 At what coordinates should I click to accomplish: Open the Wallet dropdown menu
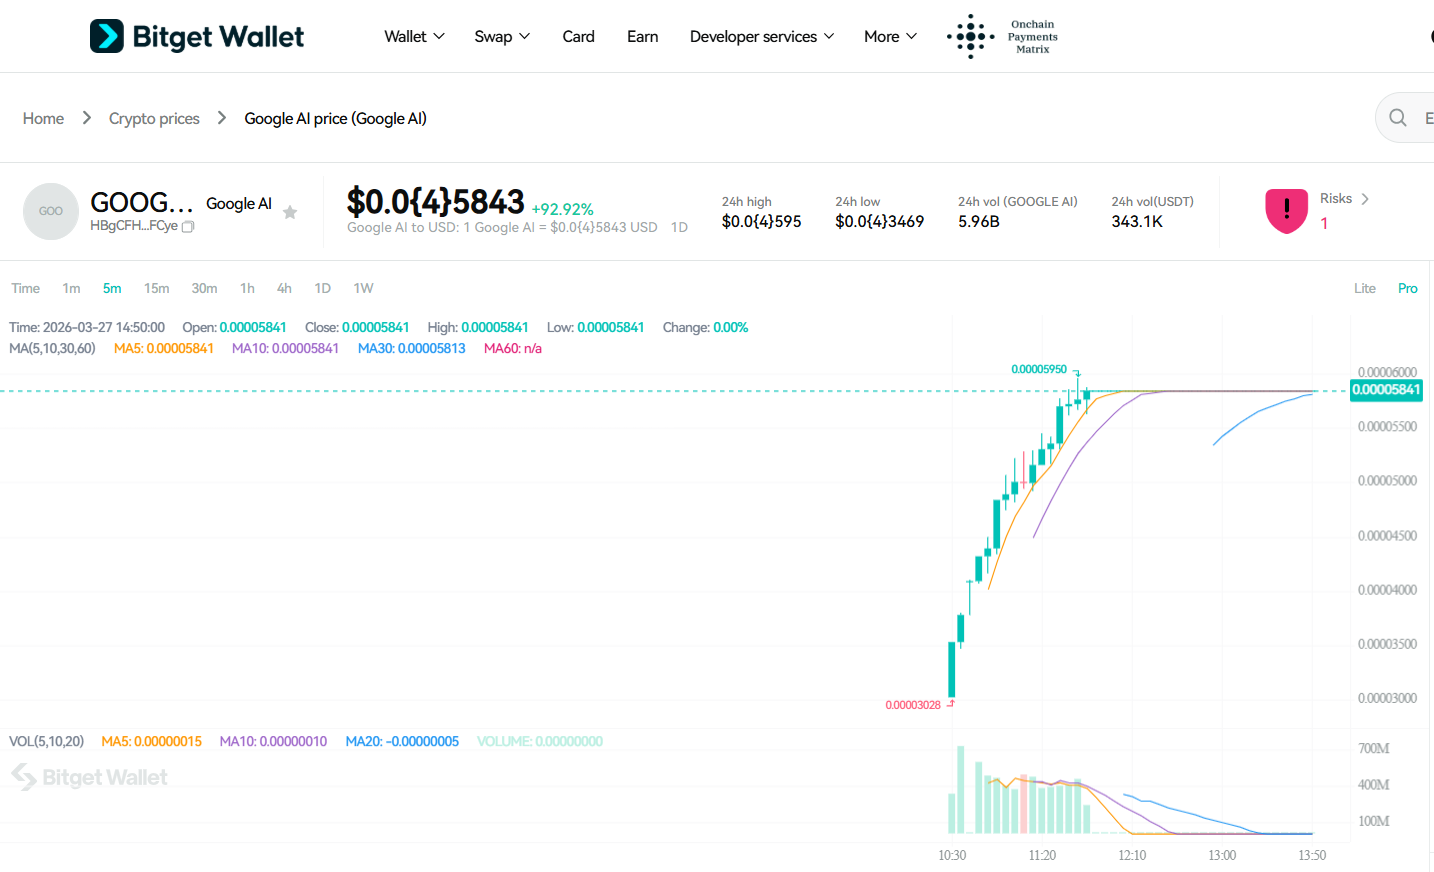[x=414, y=36]
